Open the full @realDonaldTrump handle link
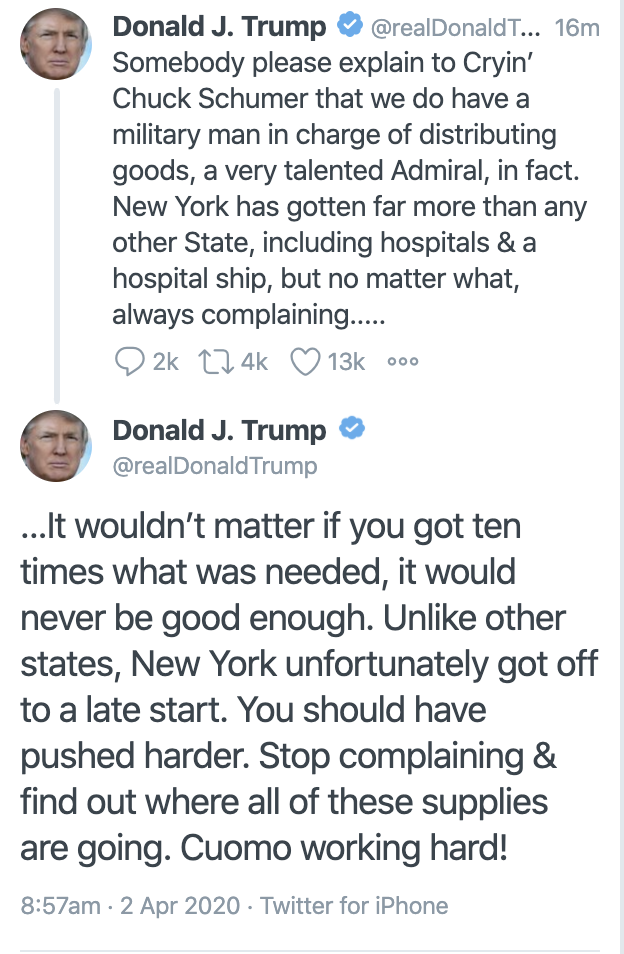The width and height of the screenshot is (624, 954). point(215,466)
